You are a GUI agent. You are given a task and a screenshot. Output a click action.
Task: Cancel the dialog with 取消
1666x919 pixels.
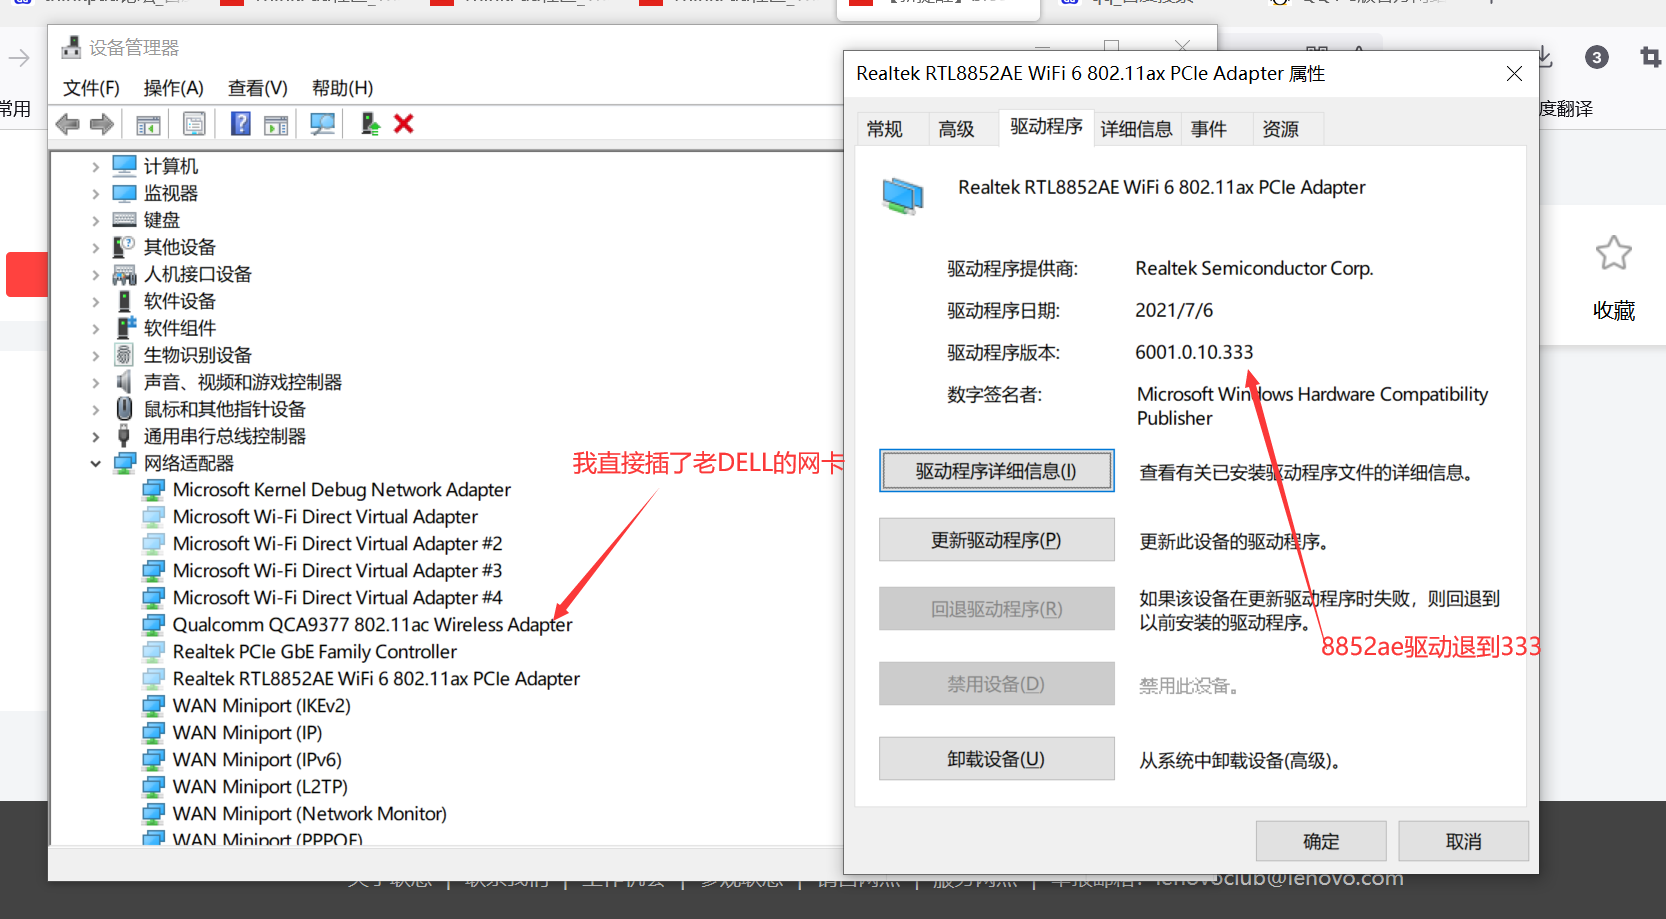pos(1463,842)
